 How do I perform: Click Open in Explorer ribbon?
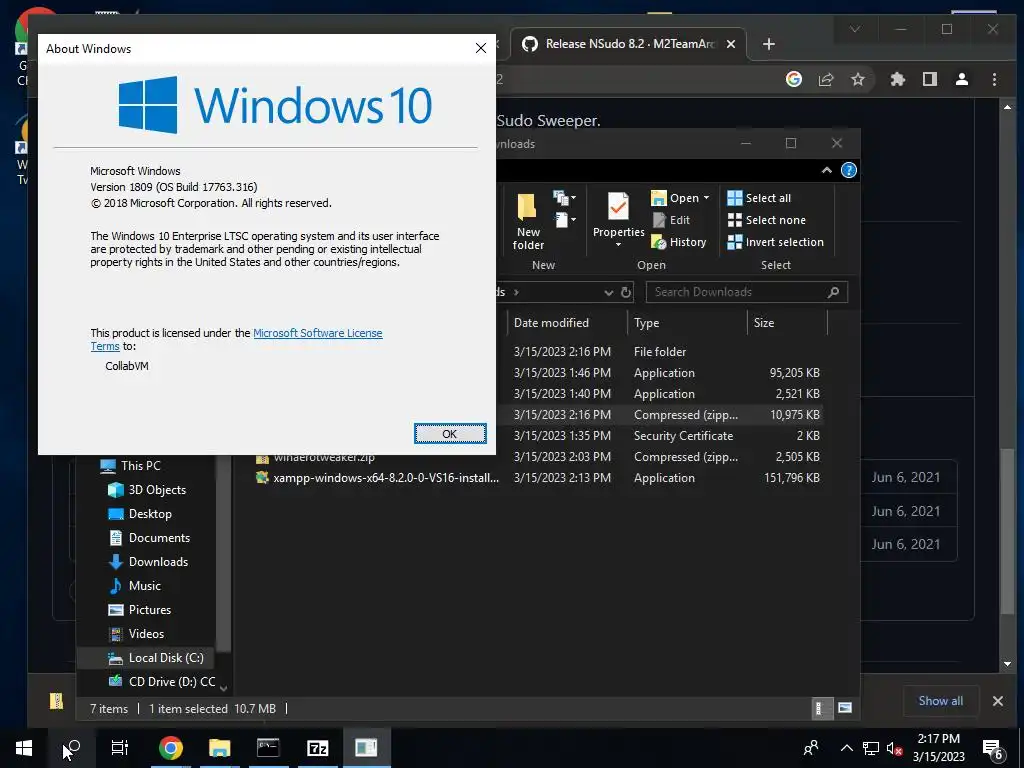coord(675,198)
